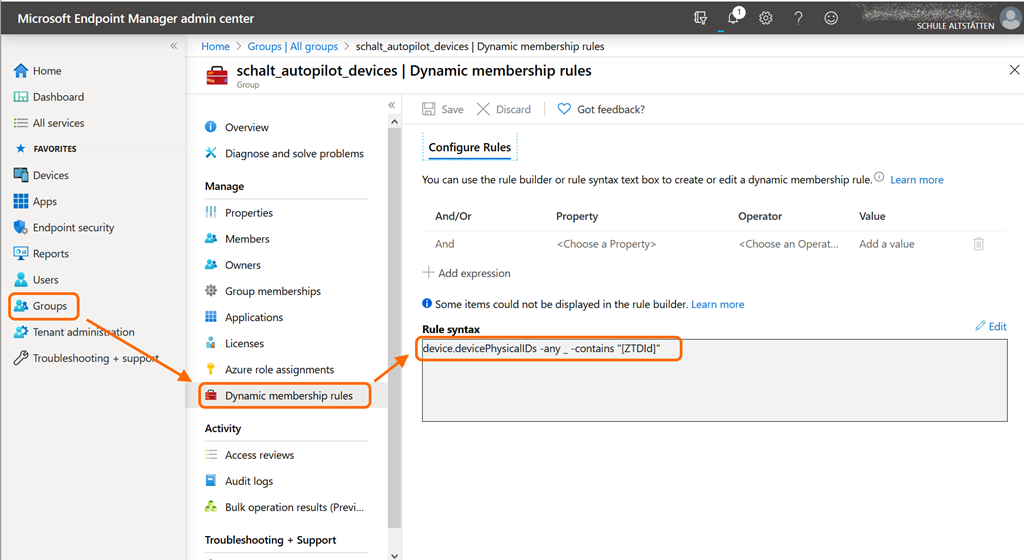Open the Choose an Operator dropdown
1024x560 pixels.
(788, 244)
